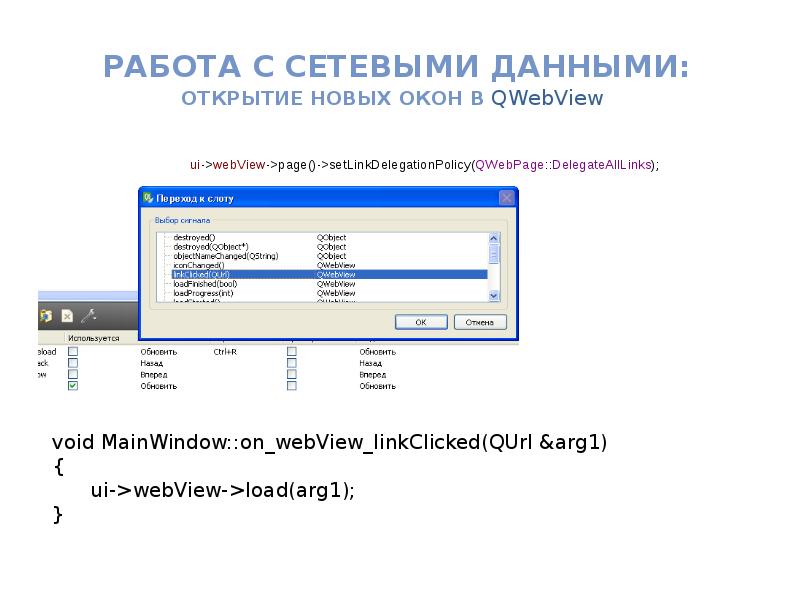Toggle the checkable checkbox in the Назад row
The height and width of the screenshot is (600, 800).
(x=291, y=363)
